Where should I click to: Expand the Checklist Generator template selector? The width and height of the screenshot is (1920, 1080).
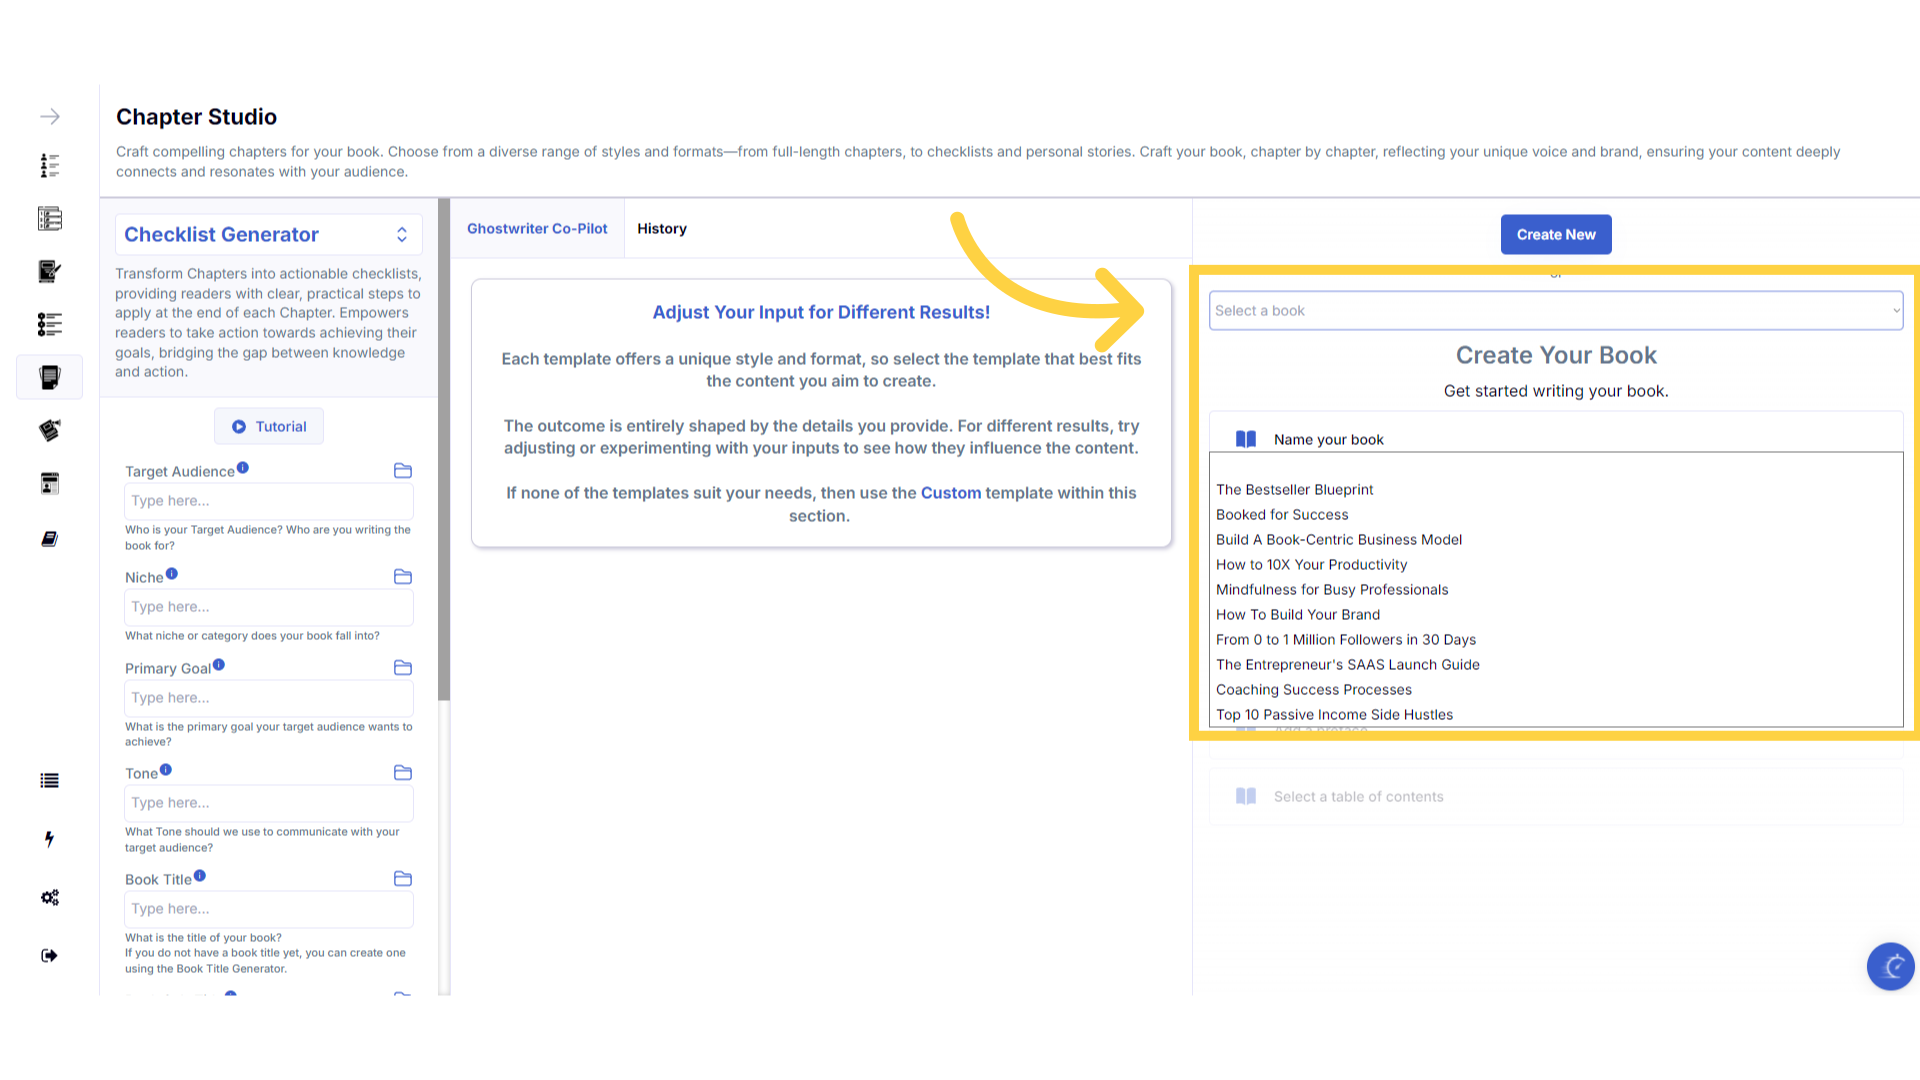268,235
